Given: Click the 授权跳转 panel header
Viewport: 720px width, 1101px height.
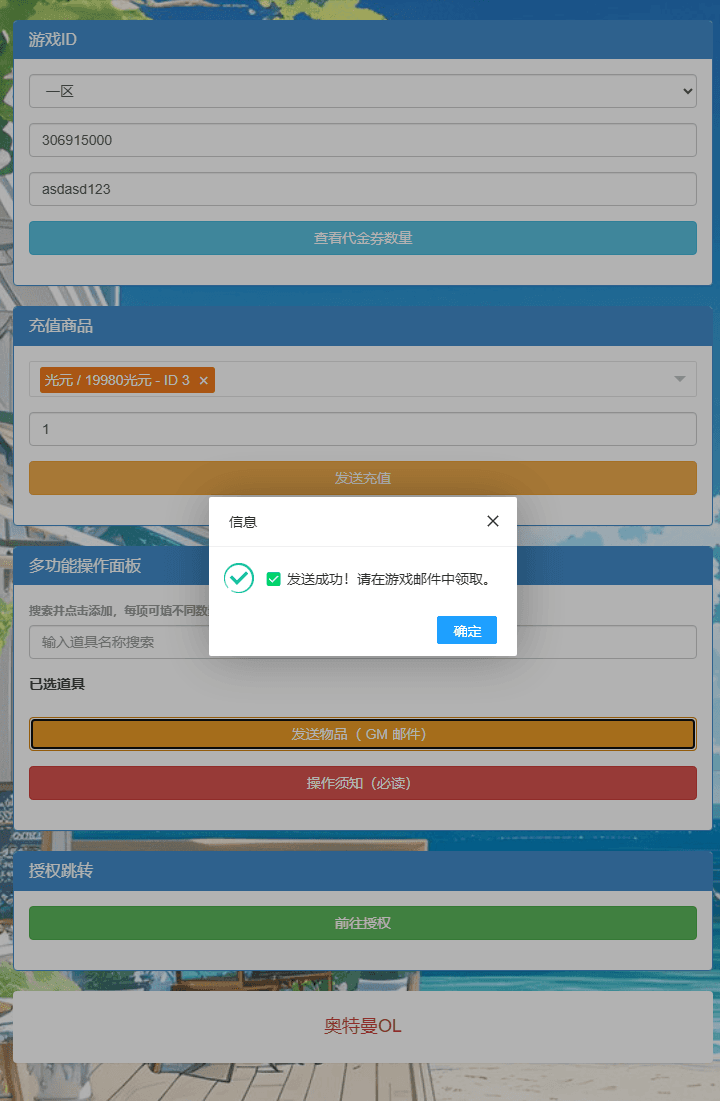Looking at the screenshot, I should (362, 871).
